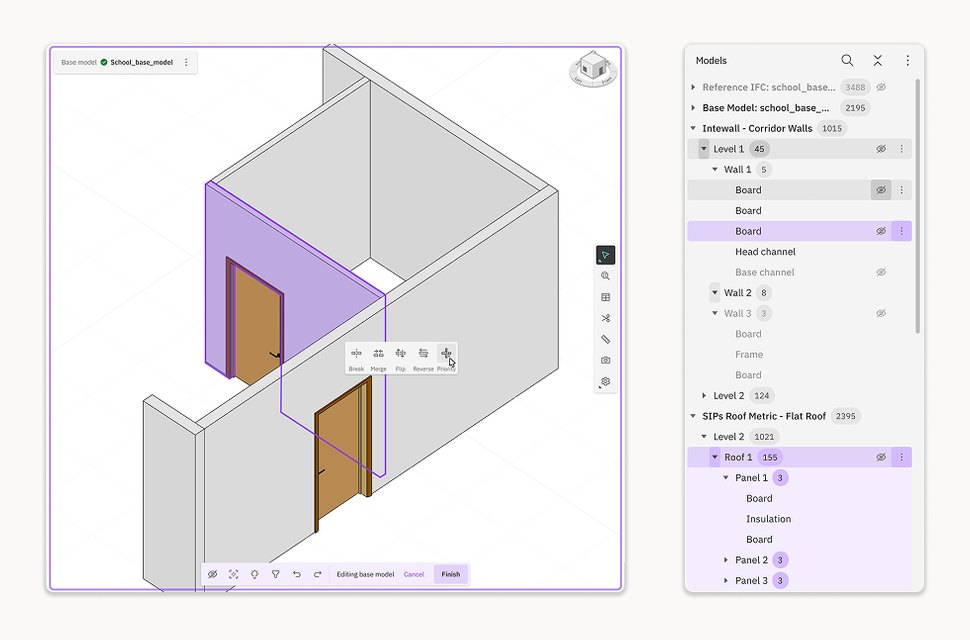This screenshot has height=640, width=970.
Task: Click the Flip wall action
Action: (400, 359)
